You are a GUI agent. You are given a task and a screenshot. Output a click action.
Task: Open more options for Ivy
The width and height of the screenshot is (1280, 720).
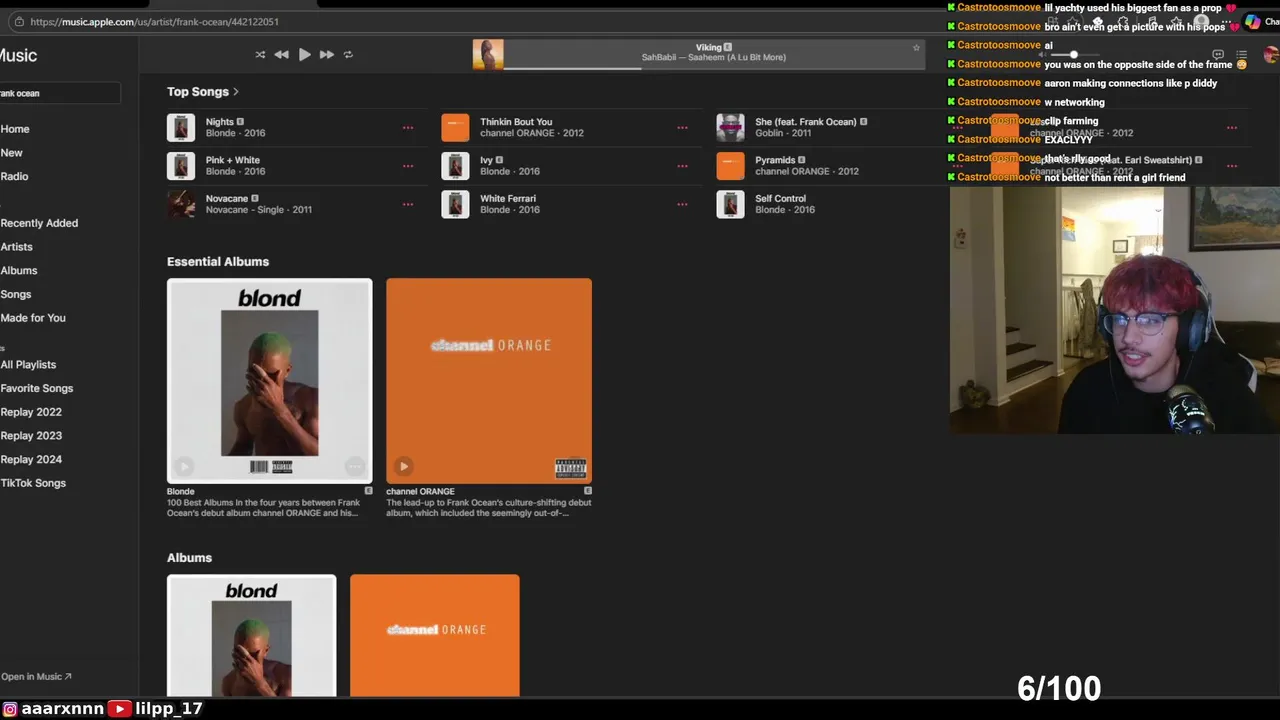682,166
